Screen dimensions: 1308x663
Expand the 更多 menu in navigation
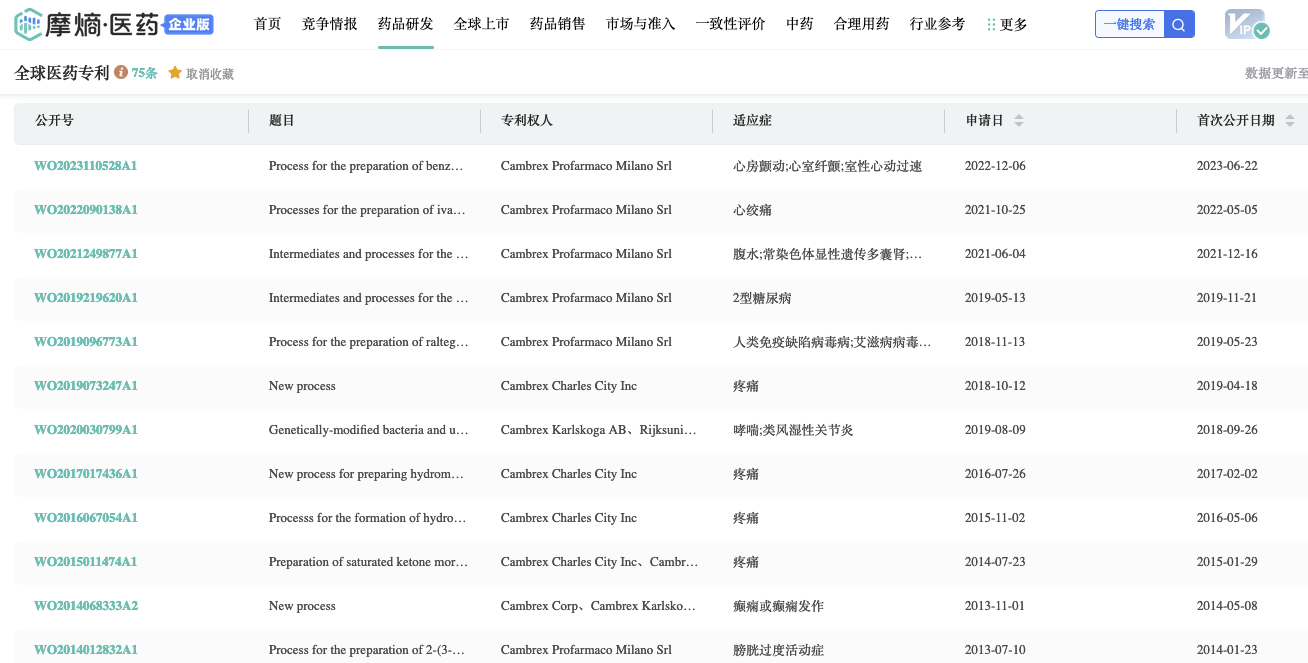coord(1007,24)
